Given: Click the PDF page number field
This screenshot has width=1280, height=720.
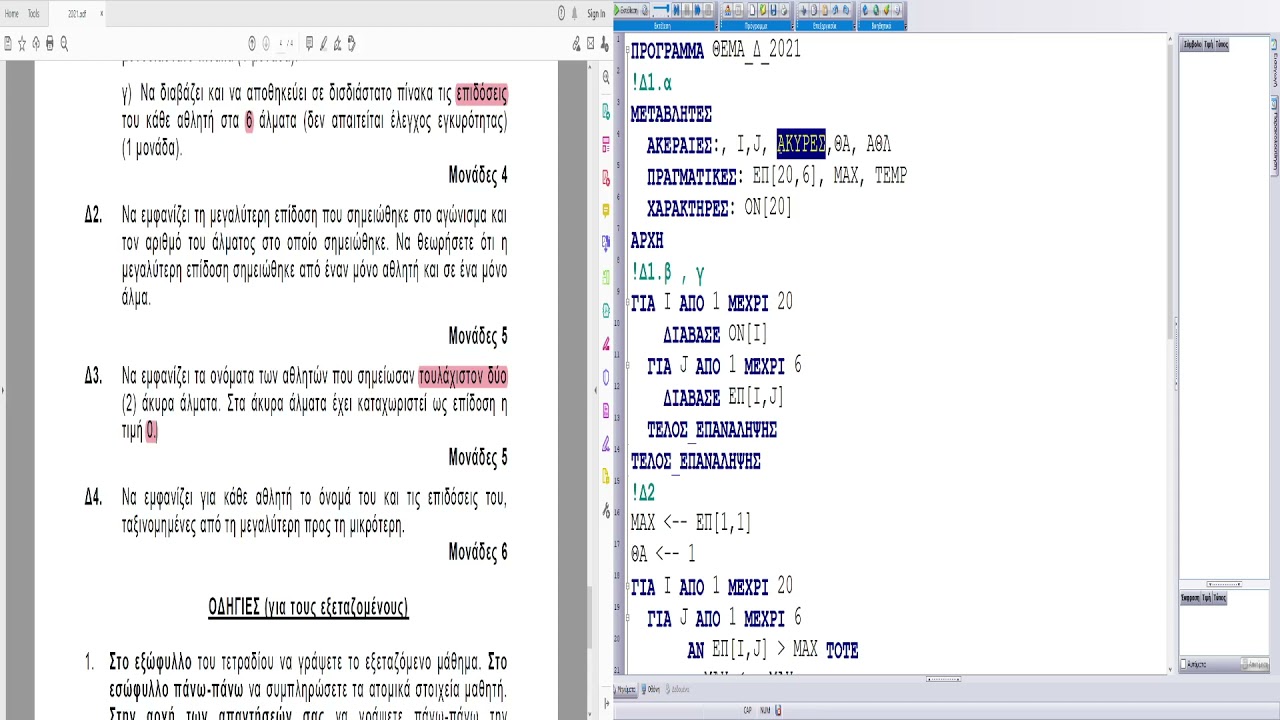Looking at the screenshot, I should pos(282,43).
